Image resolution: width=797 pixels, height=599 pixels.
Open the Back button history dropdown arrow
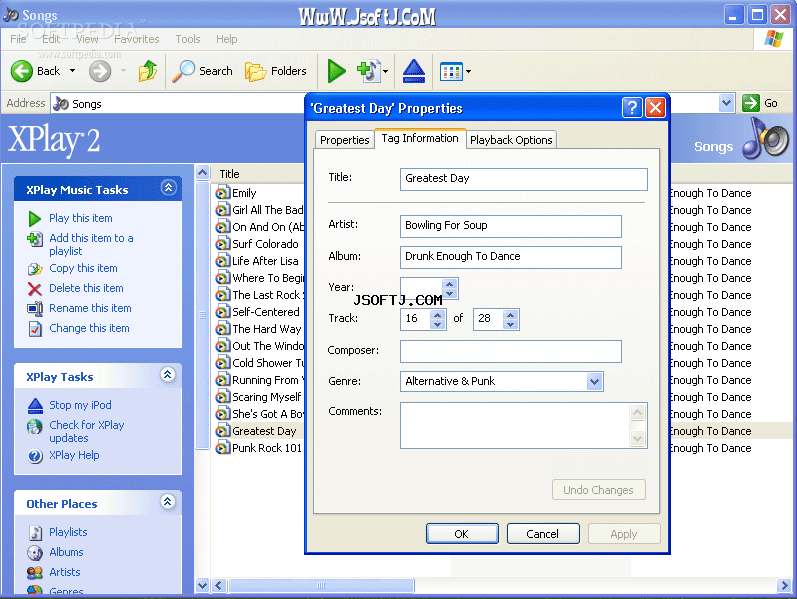click(x=72, y=71)
